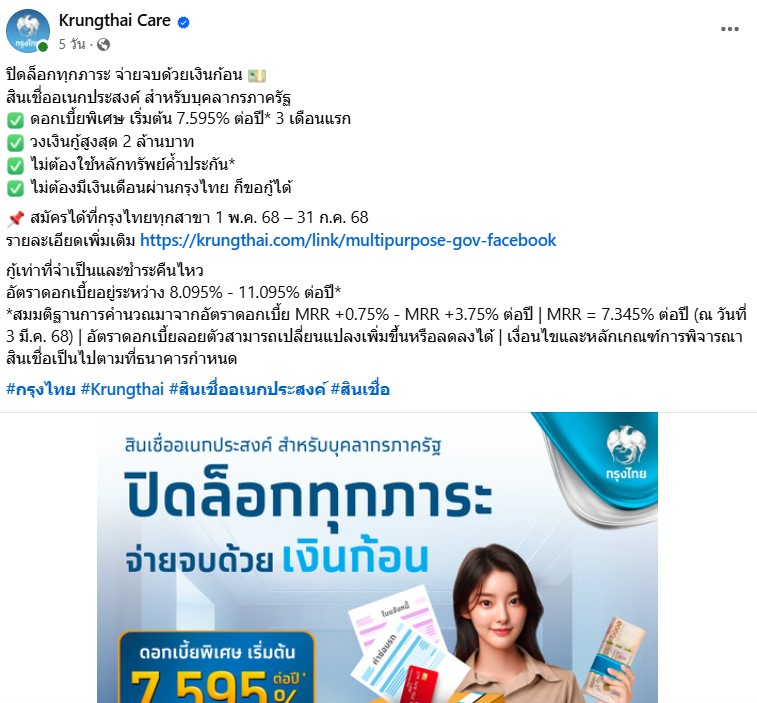The width and height of the screenshot is (757, 703).
Task: Open the three-dots post options menu
Action: 729,29
